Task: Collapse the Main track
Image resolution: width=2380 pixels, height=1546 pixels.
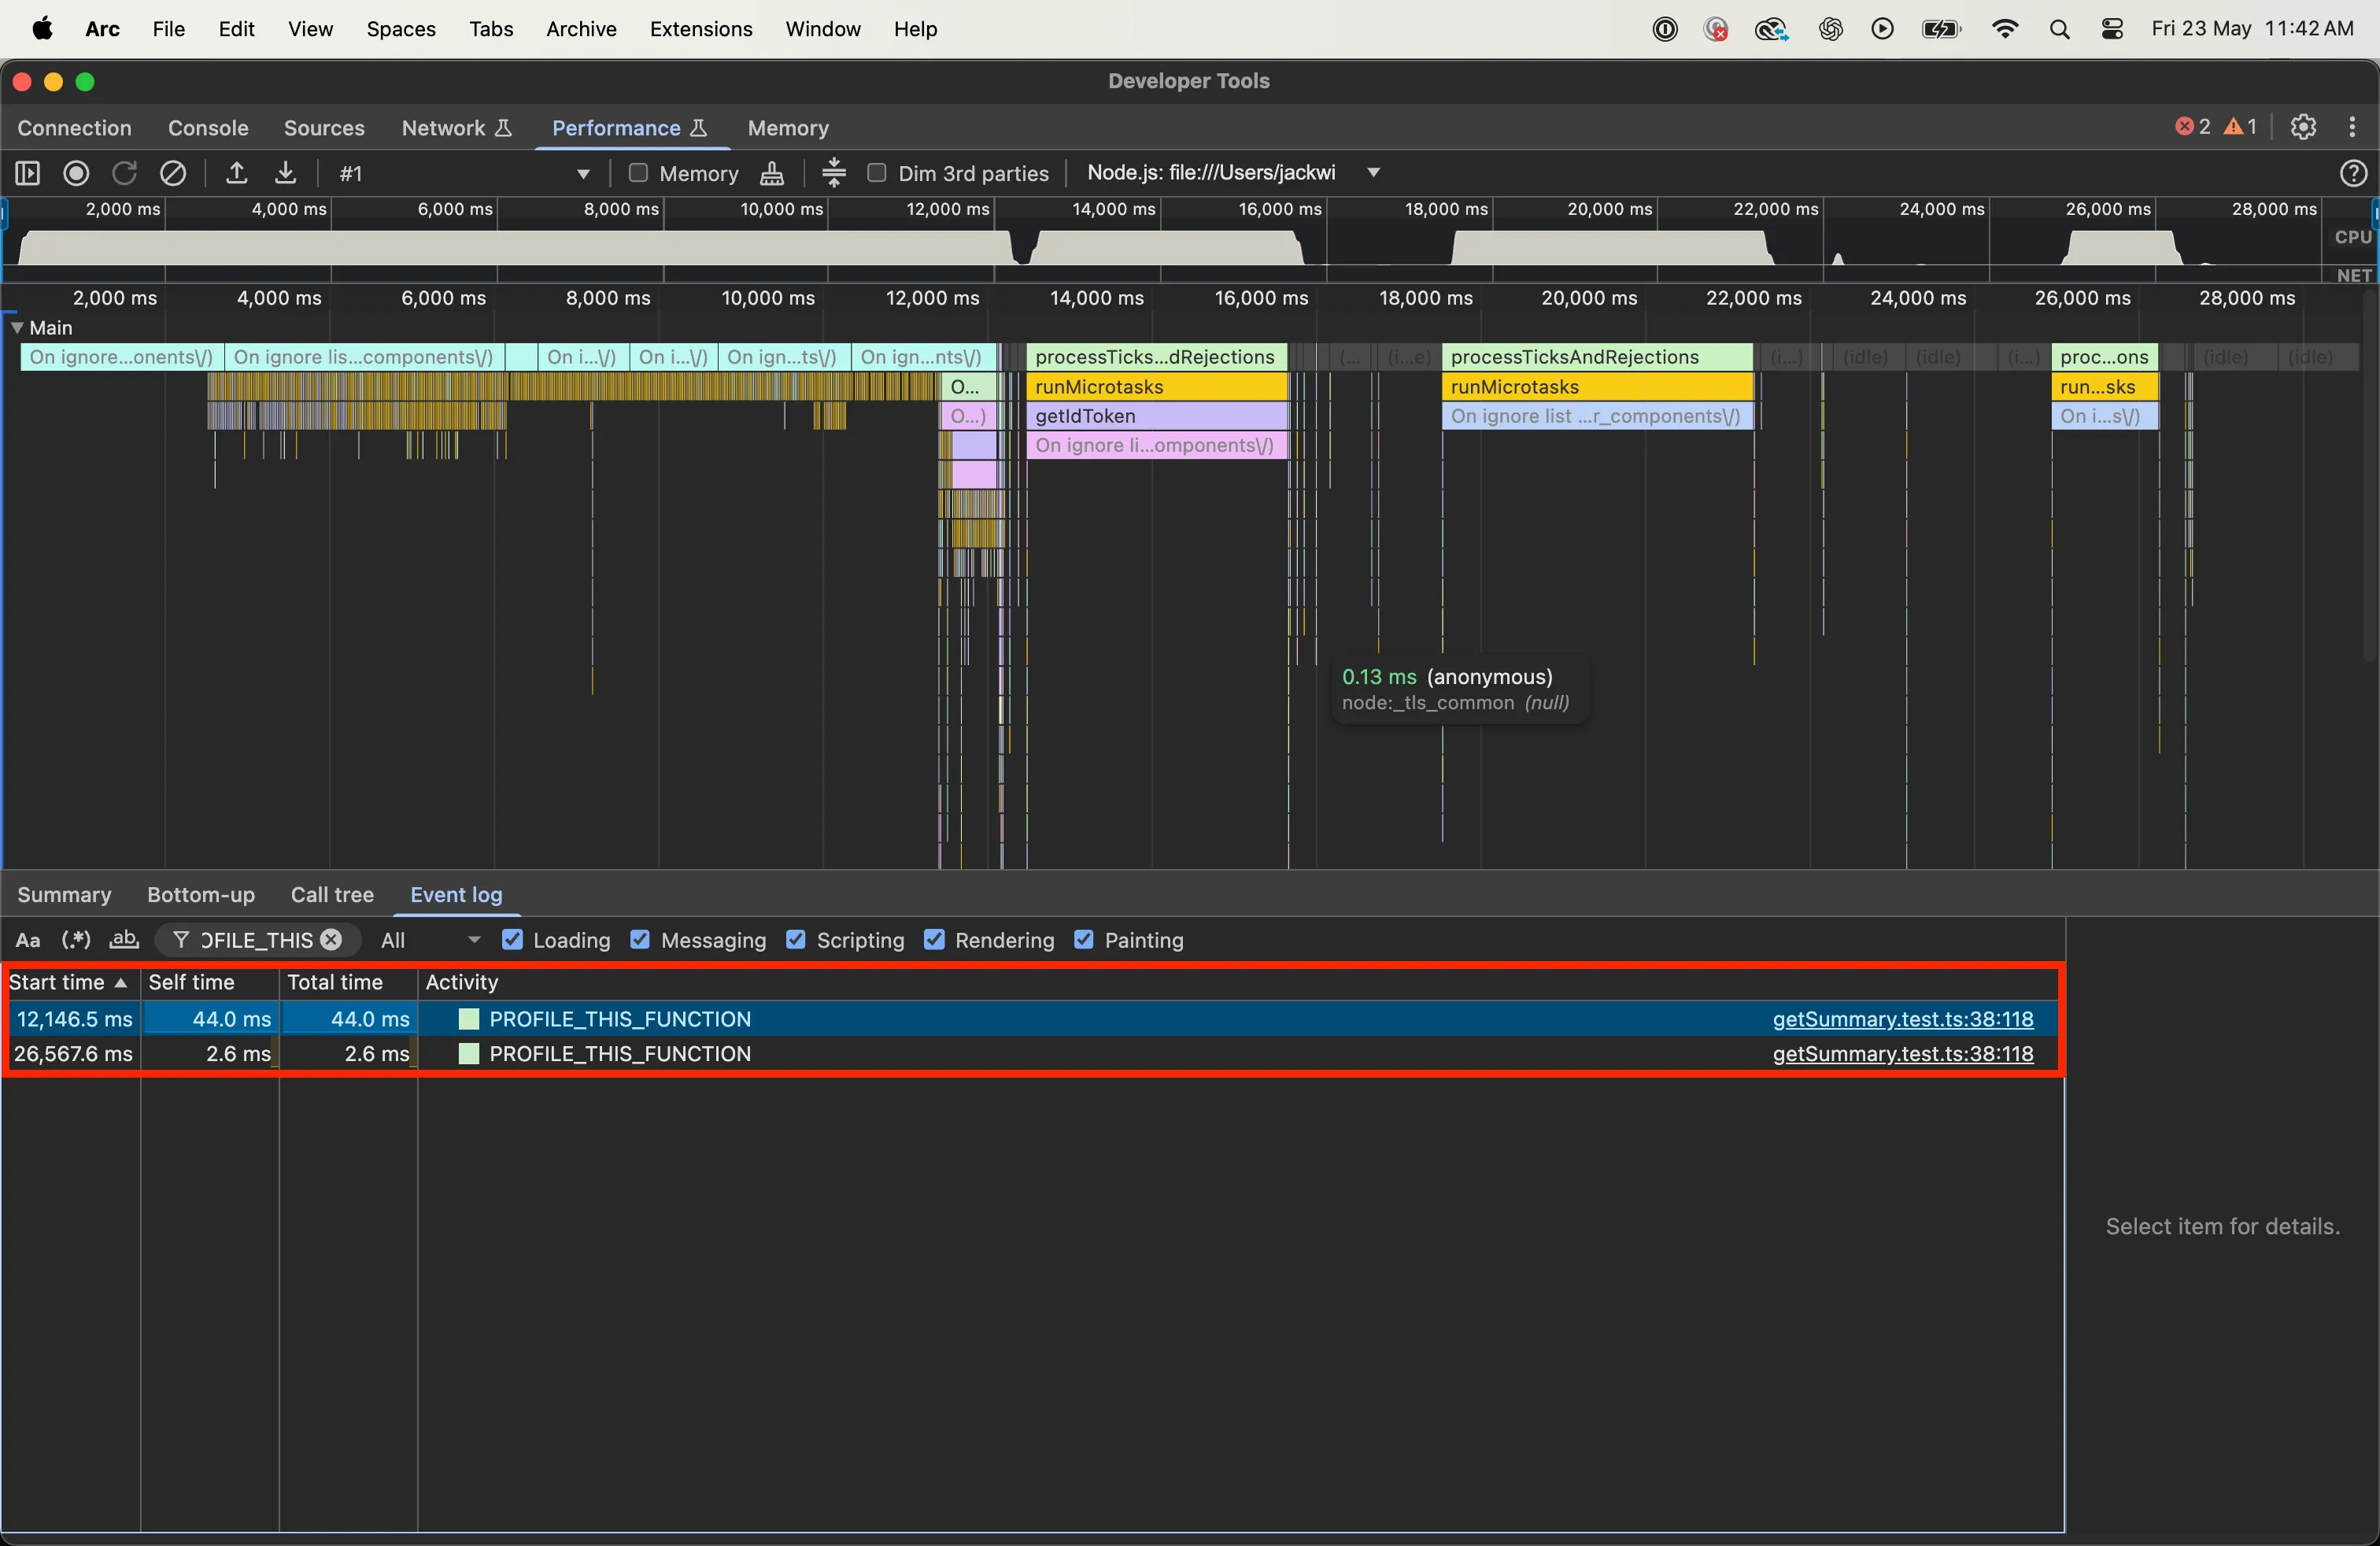Action: pos(17,327)
